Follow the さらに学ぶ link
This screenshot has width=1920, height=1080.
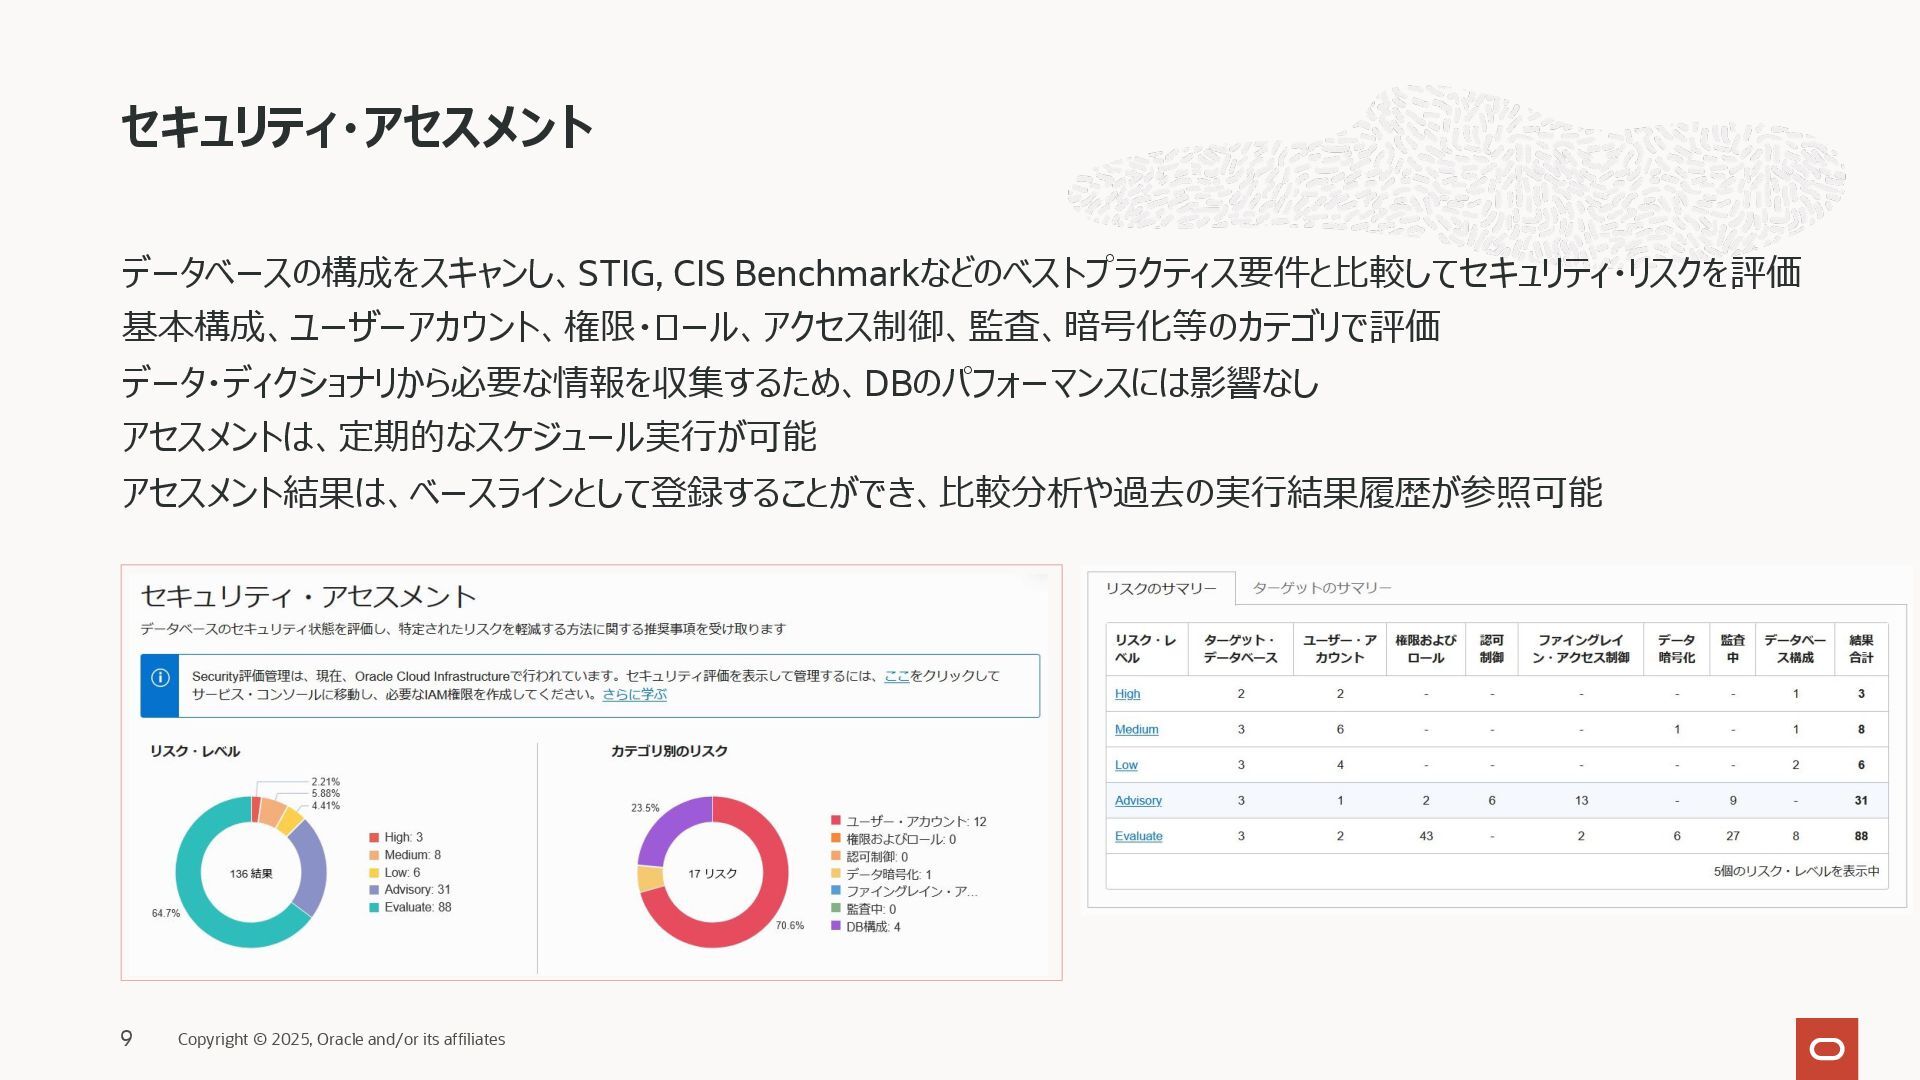[634, 694]
